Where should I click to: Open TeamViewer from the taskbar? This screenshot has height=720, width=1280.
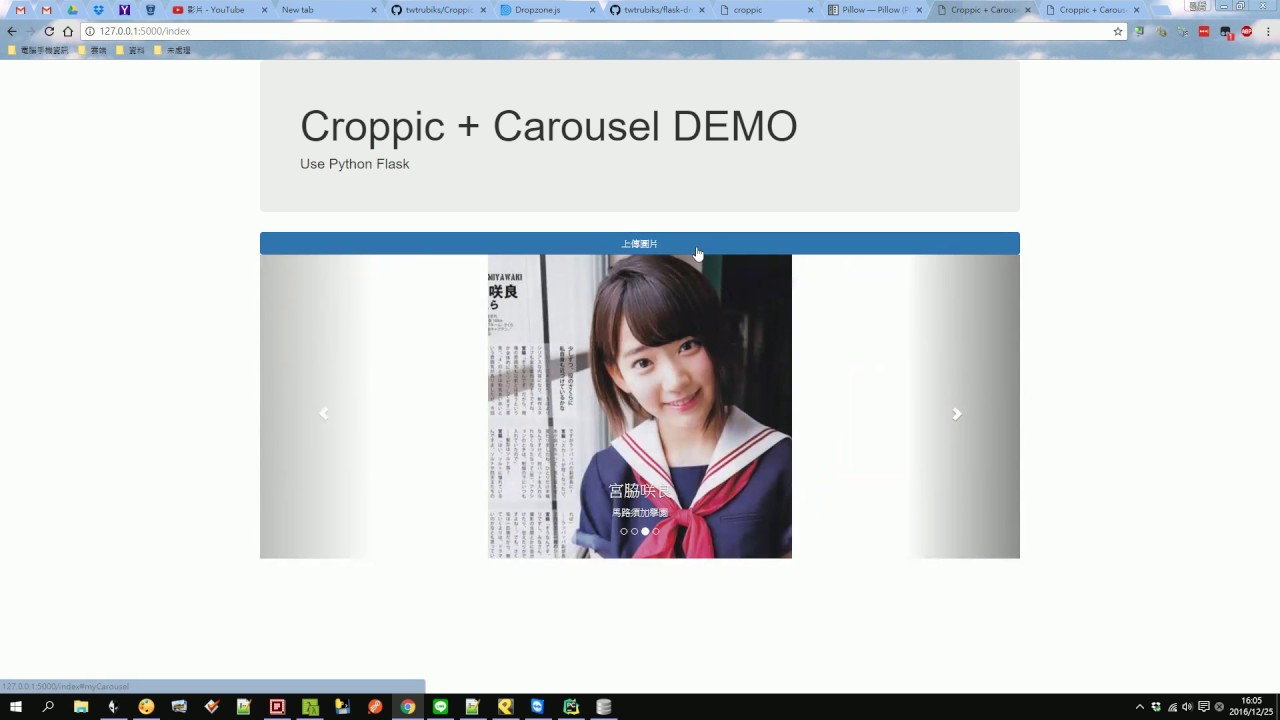538,707
